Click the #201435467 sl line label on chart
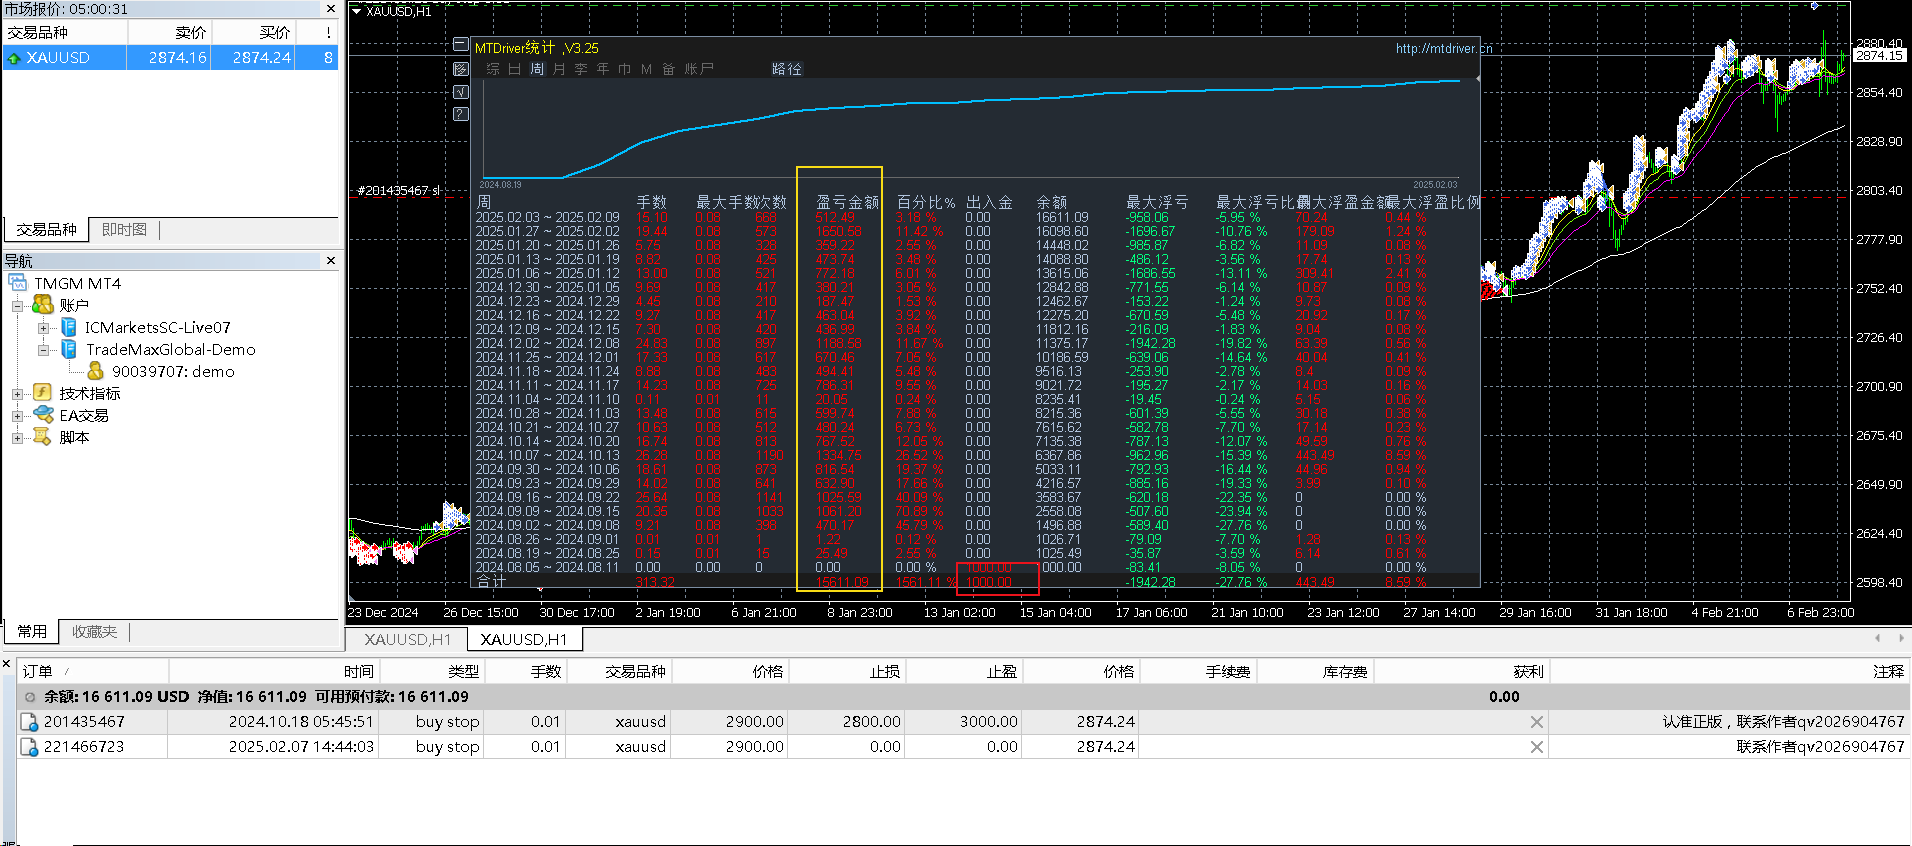 click(398, 190)
